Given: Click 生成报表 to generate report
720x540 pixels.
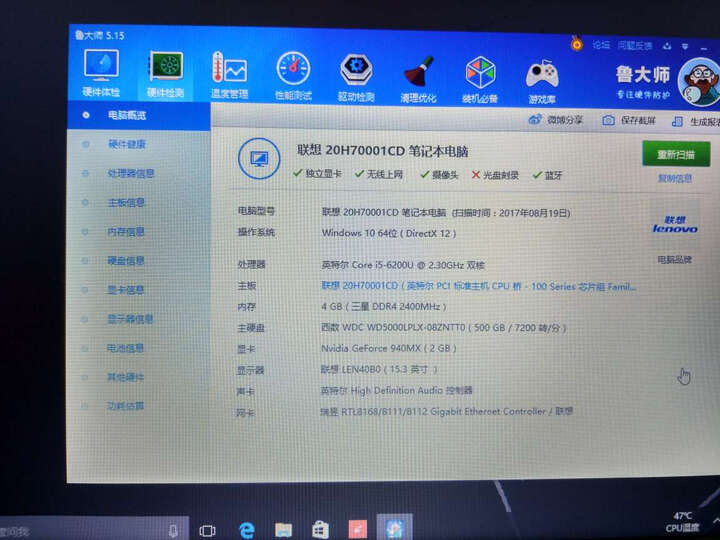Looking at the screenshot, I should [696, 121].
